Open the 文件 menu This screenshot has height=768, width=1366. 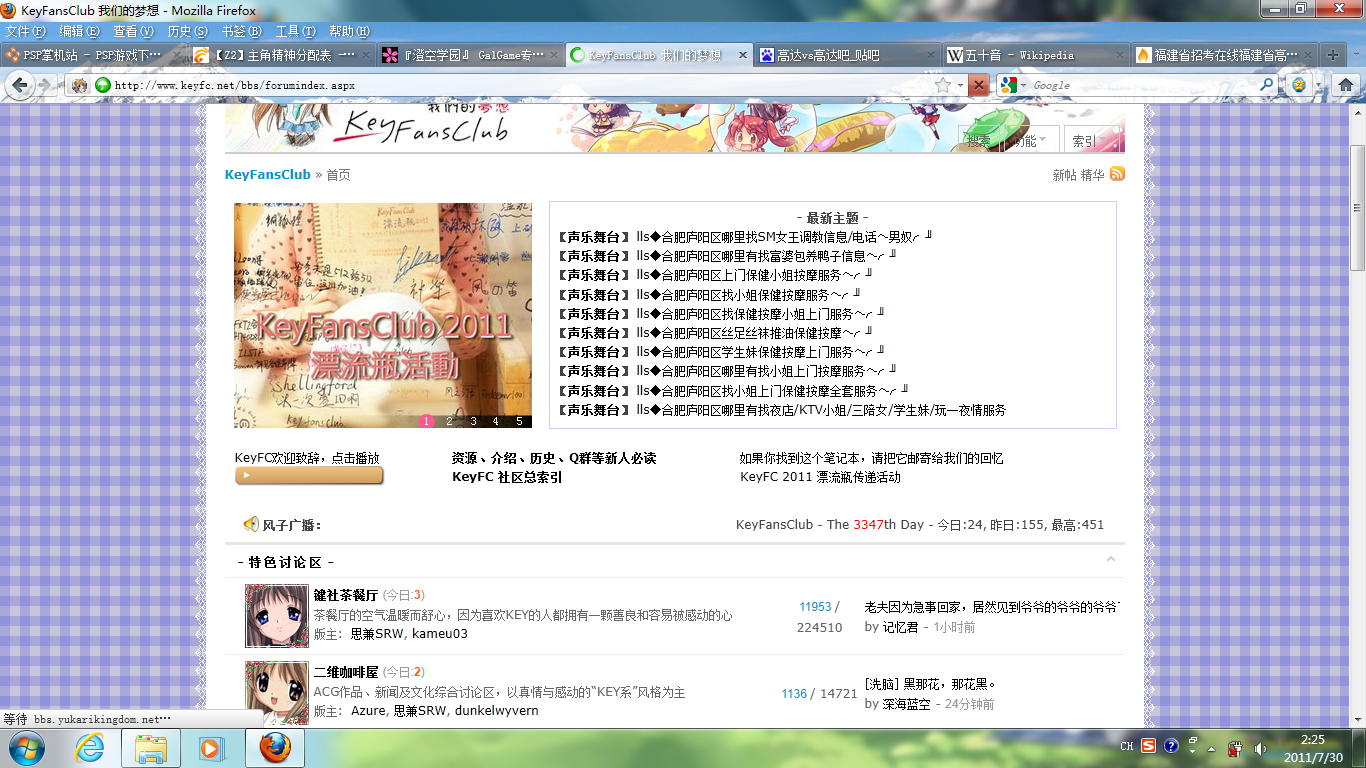pyautogui.click(x=26, y=32)
